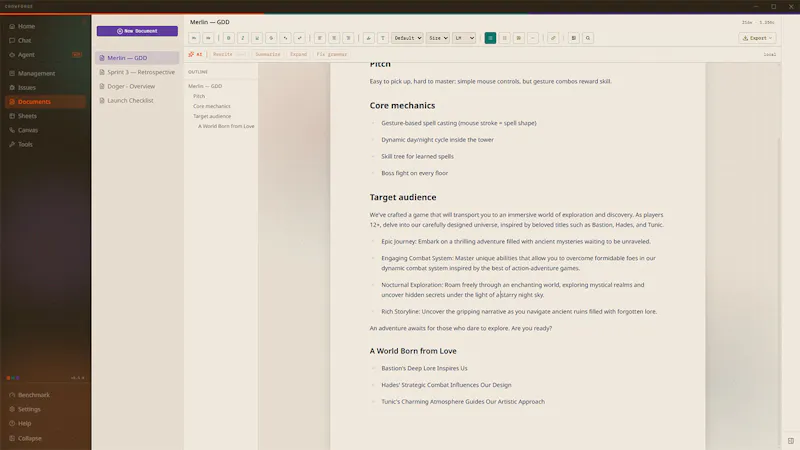The height and width of the screenshot is (450, 800).
Task: Jump to A World Born from Love outline entry
Action: tap(226, 126)
